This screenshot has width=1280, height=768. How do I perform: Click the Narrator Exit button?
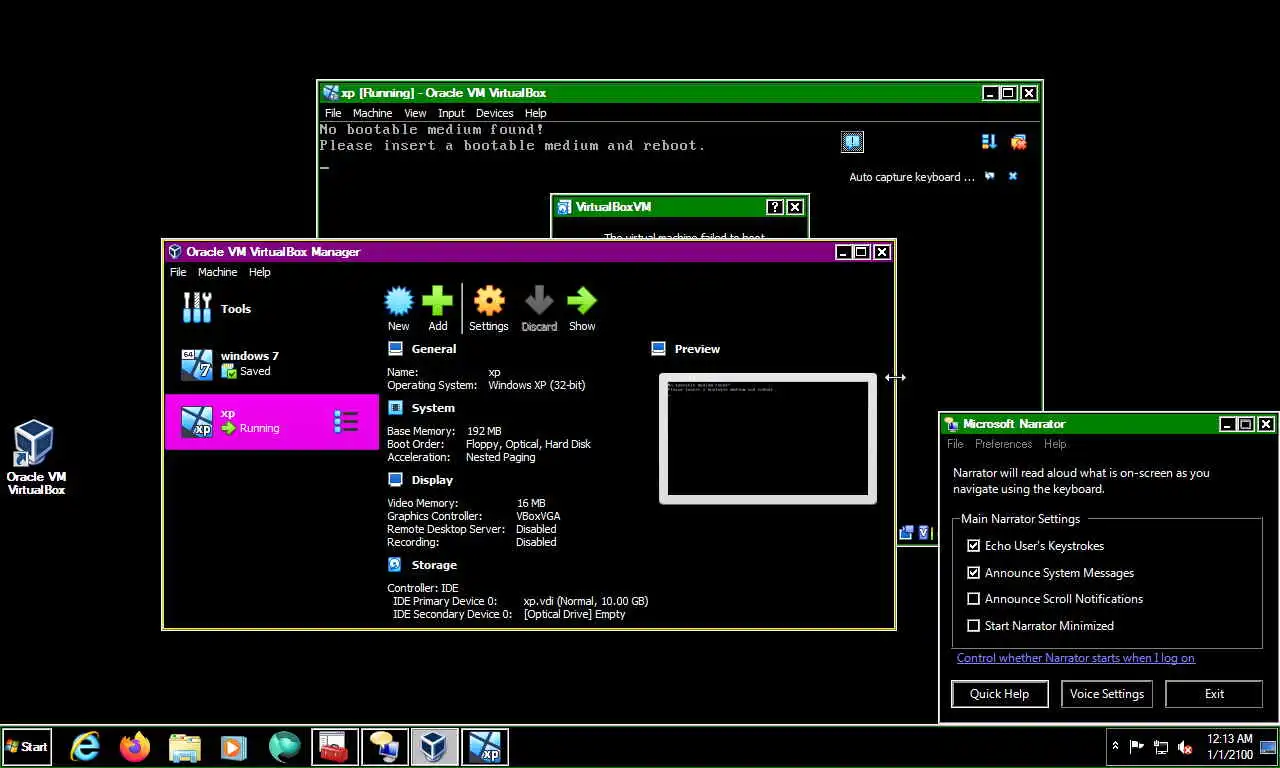[x=1214, y=694]
